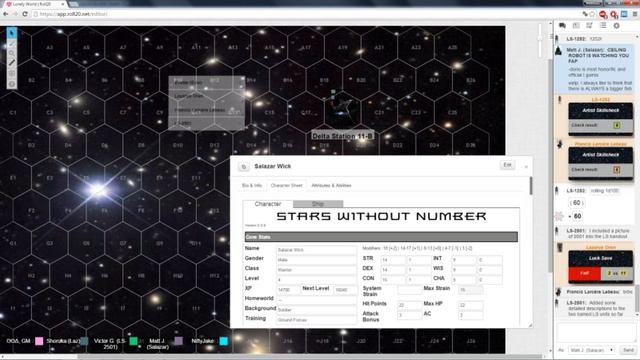Click the Next Level input field

click(345, 290)
